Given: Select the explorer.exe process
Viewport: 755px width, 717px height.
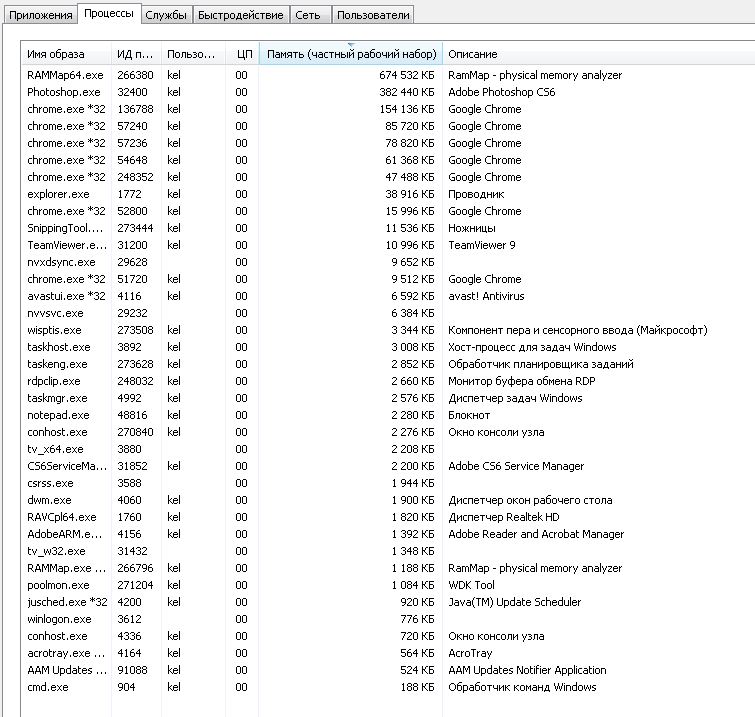Looking at the screenshot, I should (x=388, y=194).
